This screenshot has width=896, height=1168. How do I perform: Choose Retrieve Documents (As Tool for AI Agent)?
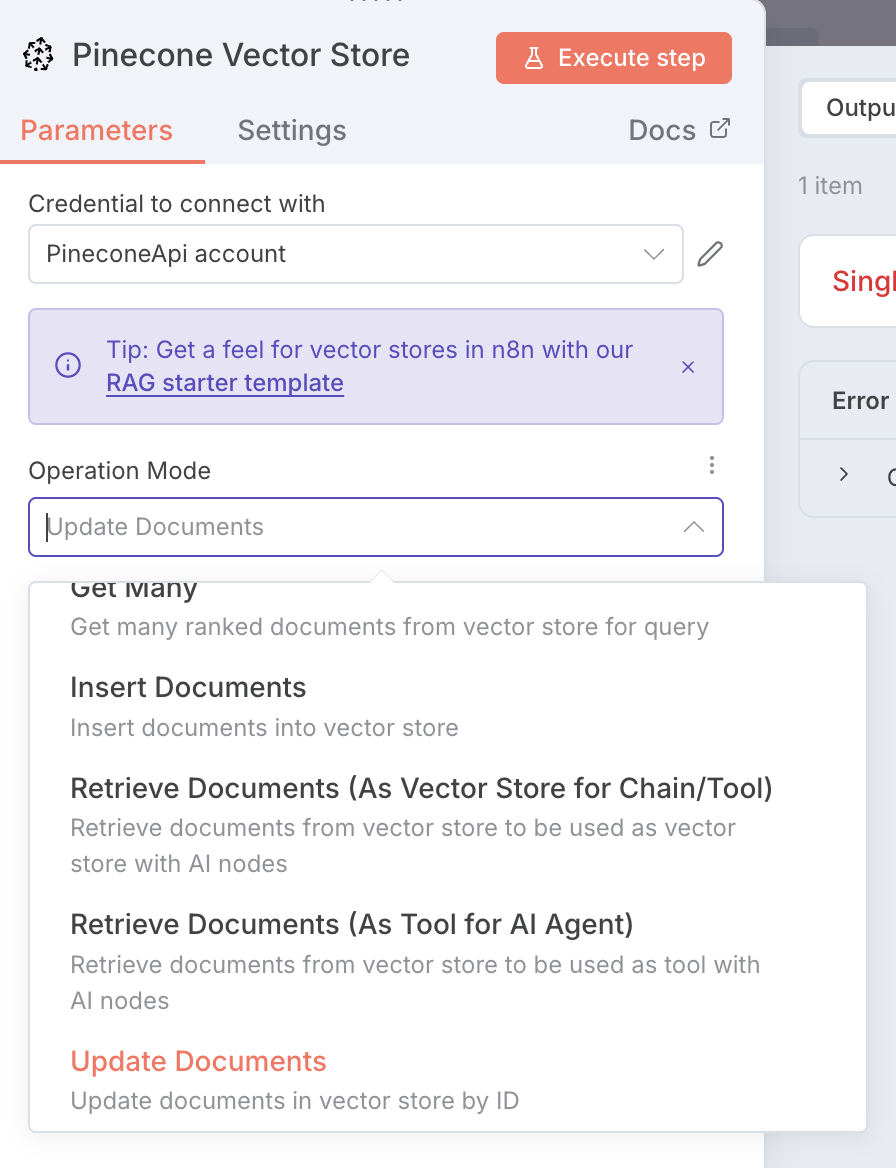point(447,961)
